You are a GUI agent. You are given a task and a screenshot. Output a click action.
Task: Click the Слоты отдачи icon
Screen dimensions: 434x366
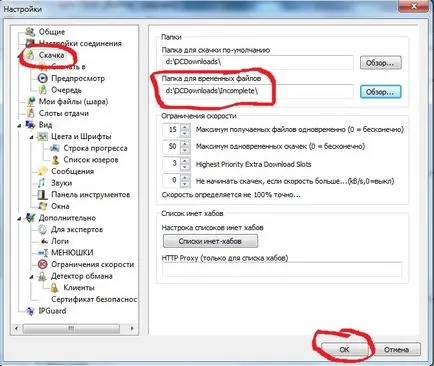tap(30, 113)
